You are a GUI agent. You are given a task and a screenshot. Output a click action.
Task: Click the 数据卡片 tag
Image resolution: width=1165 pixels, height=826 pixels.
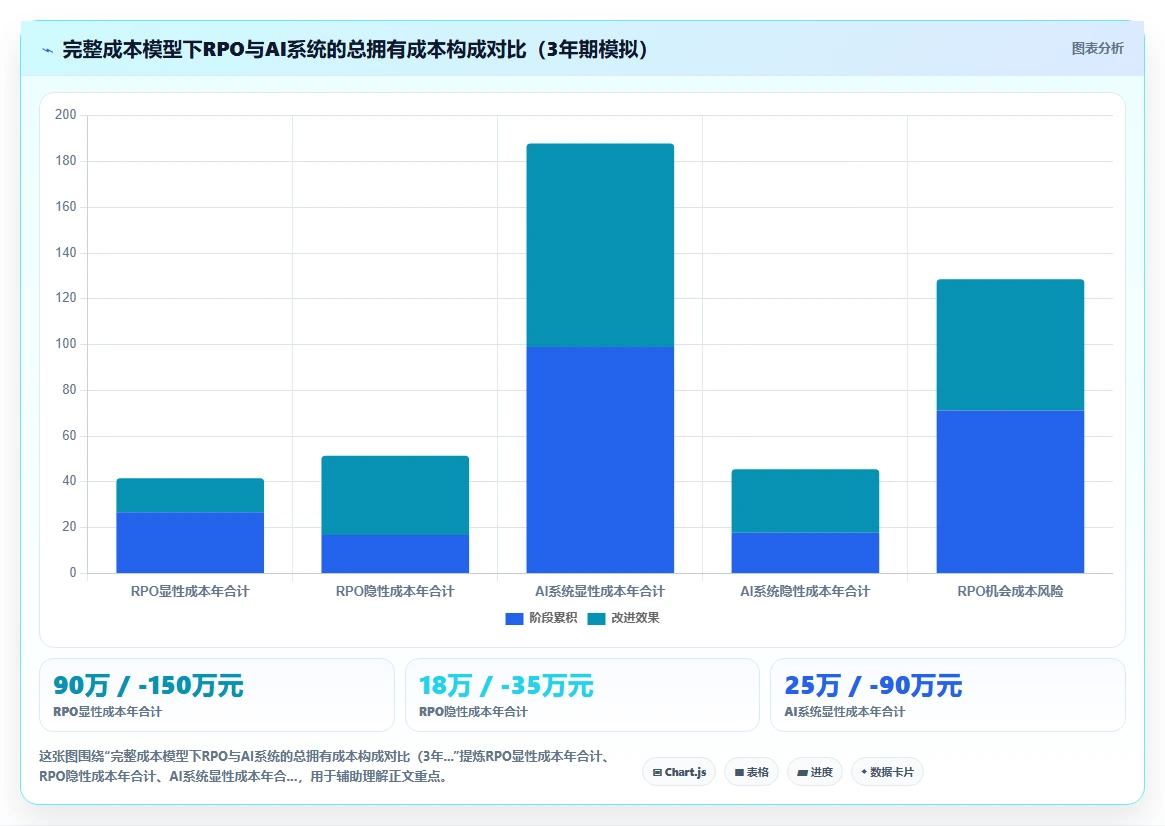point(887,772)
